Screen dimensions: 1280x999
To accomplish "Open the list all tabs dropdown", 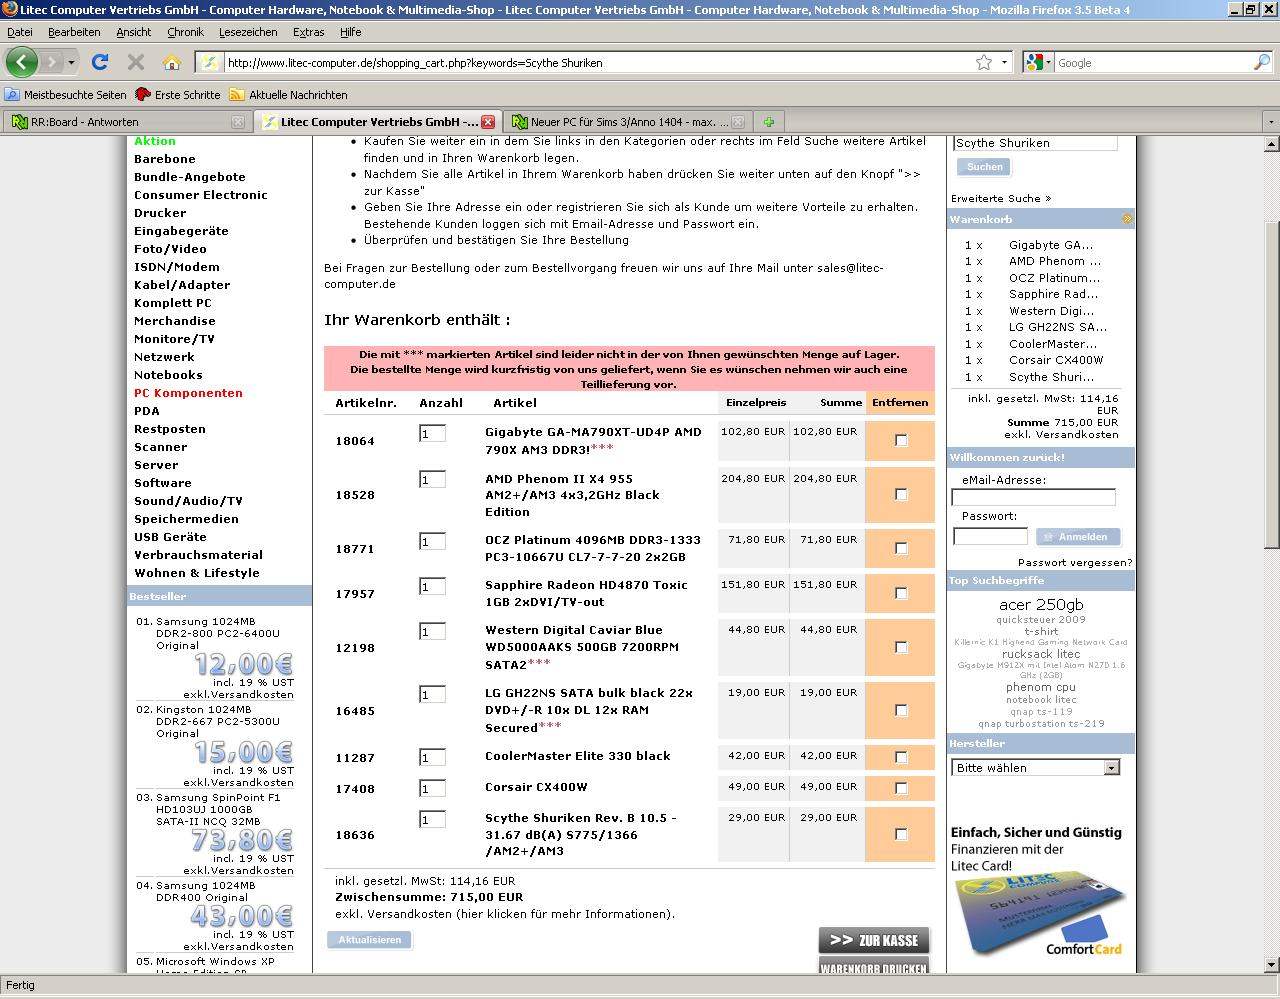I will (x=1270, y=122).
